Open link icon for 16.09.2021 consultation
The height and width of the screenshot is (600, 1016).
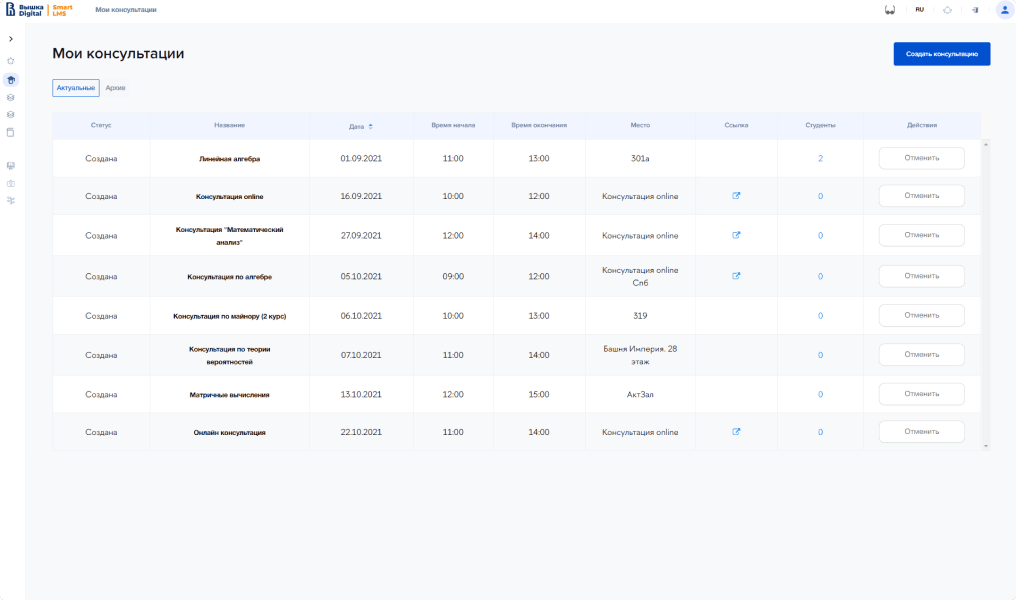coord(736,196)
